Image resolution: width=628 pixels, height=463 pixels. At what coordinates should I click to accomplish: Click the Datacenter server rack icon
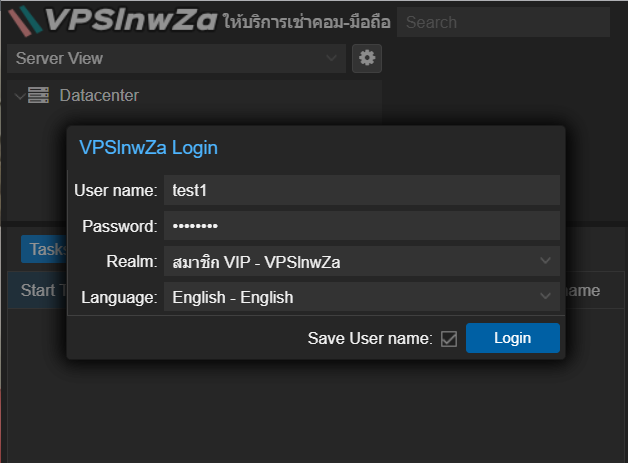pos(39,96)
